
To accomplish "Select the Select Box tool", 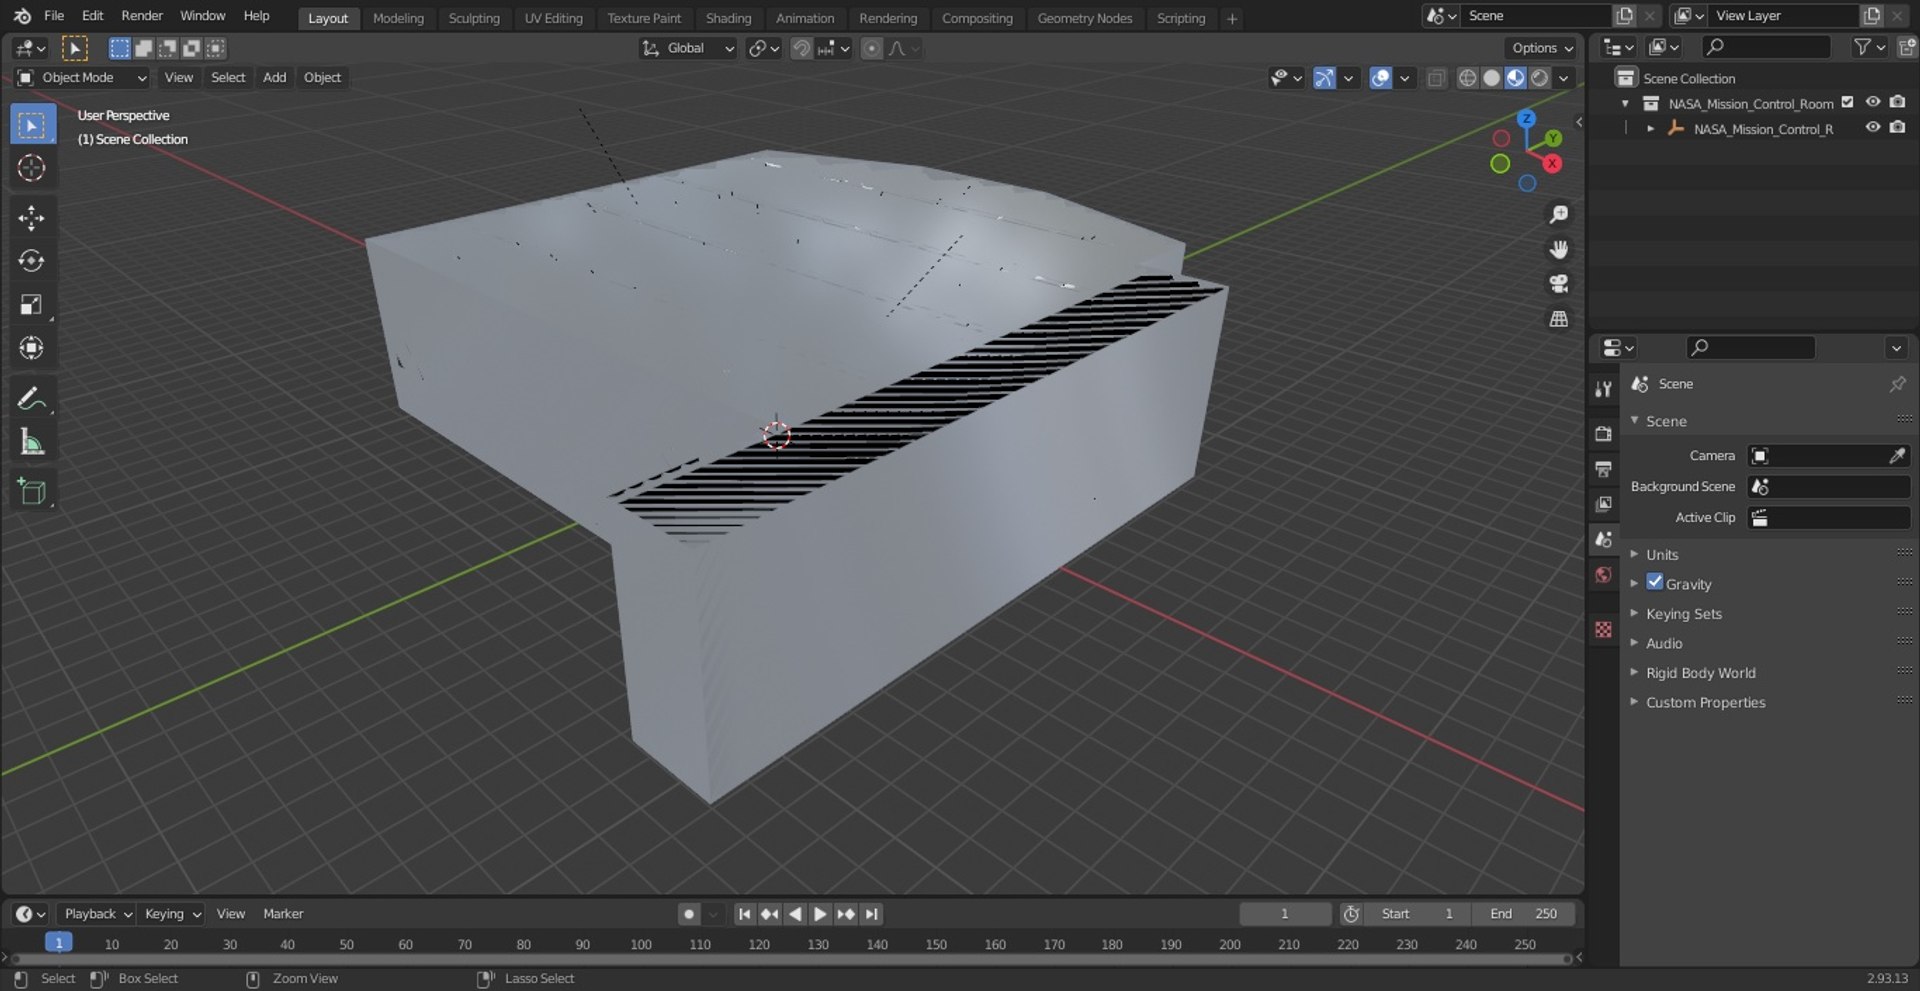I will (x=32, y=125).
